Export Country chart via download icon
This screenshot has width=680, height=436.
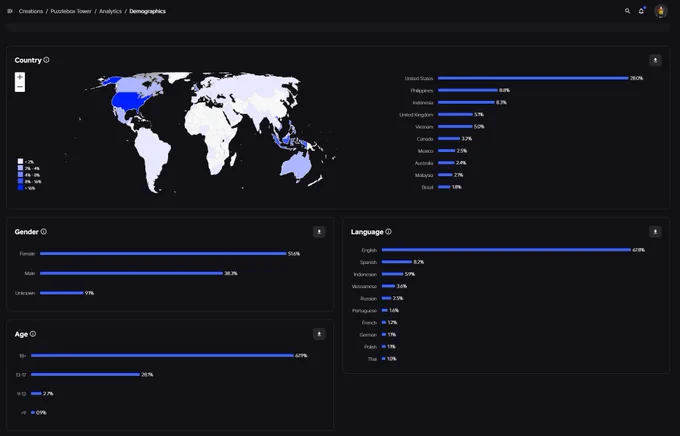click(655, 60)
